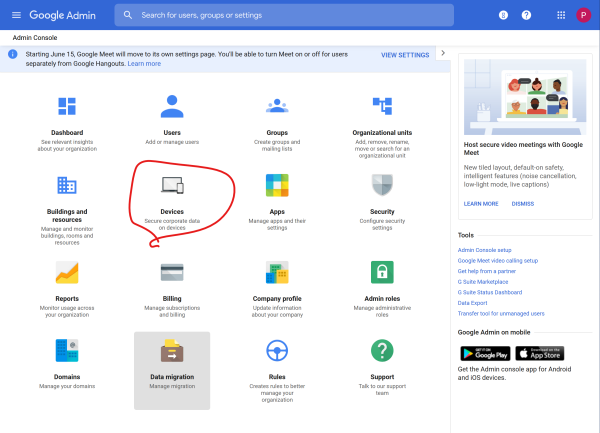Open the Admin roles icon
Screen dimensions: 600x433
382,272
